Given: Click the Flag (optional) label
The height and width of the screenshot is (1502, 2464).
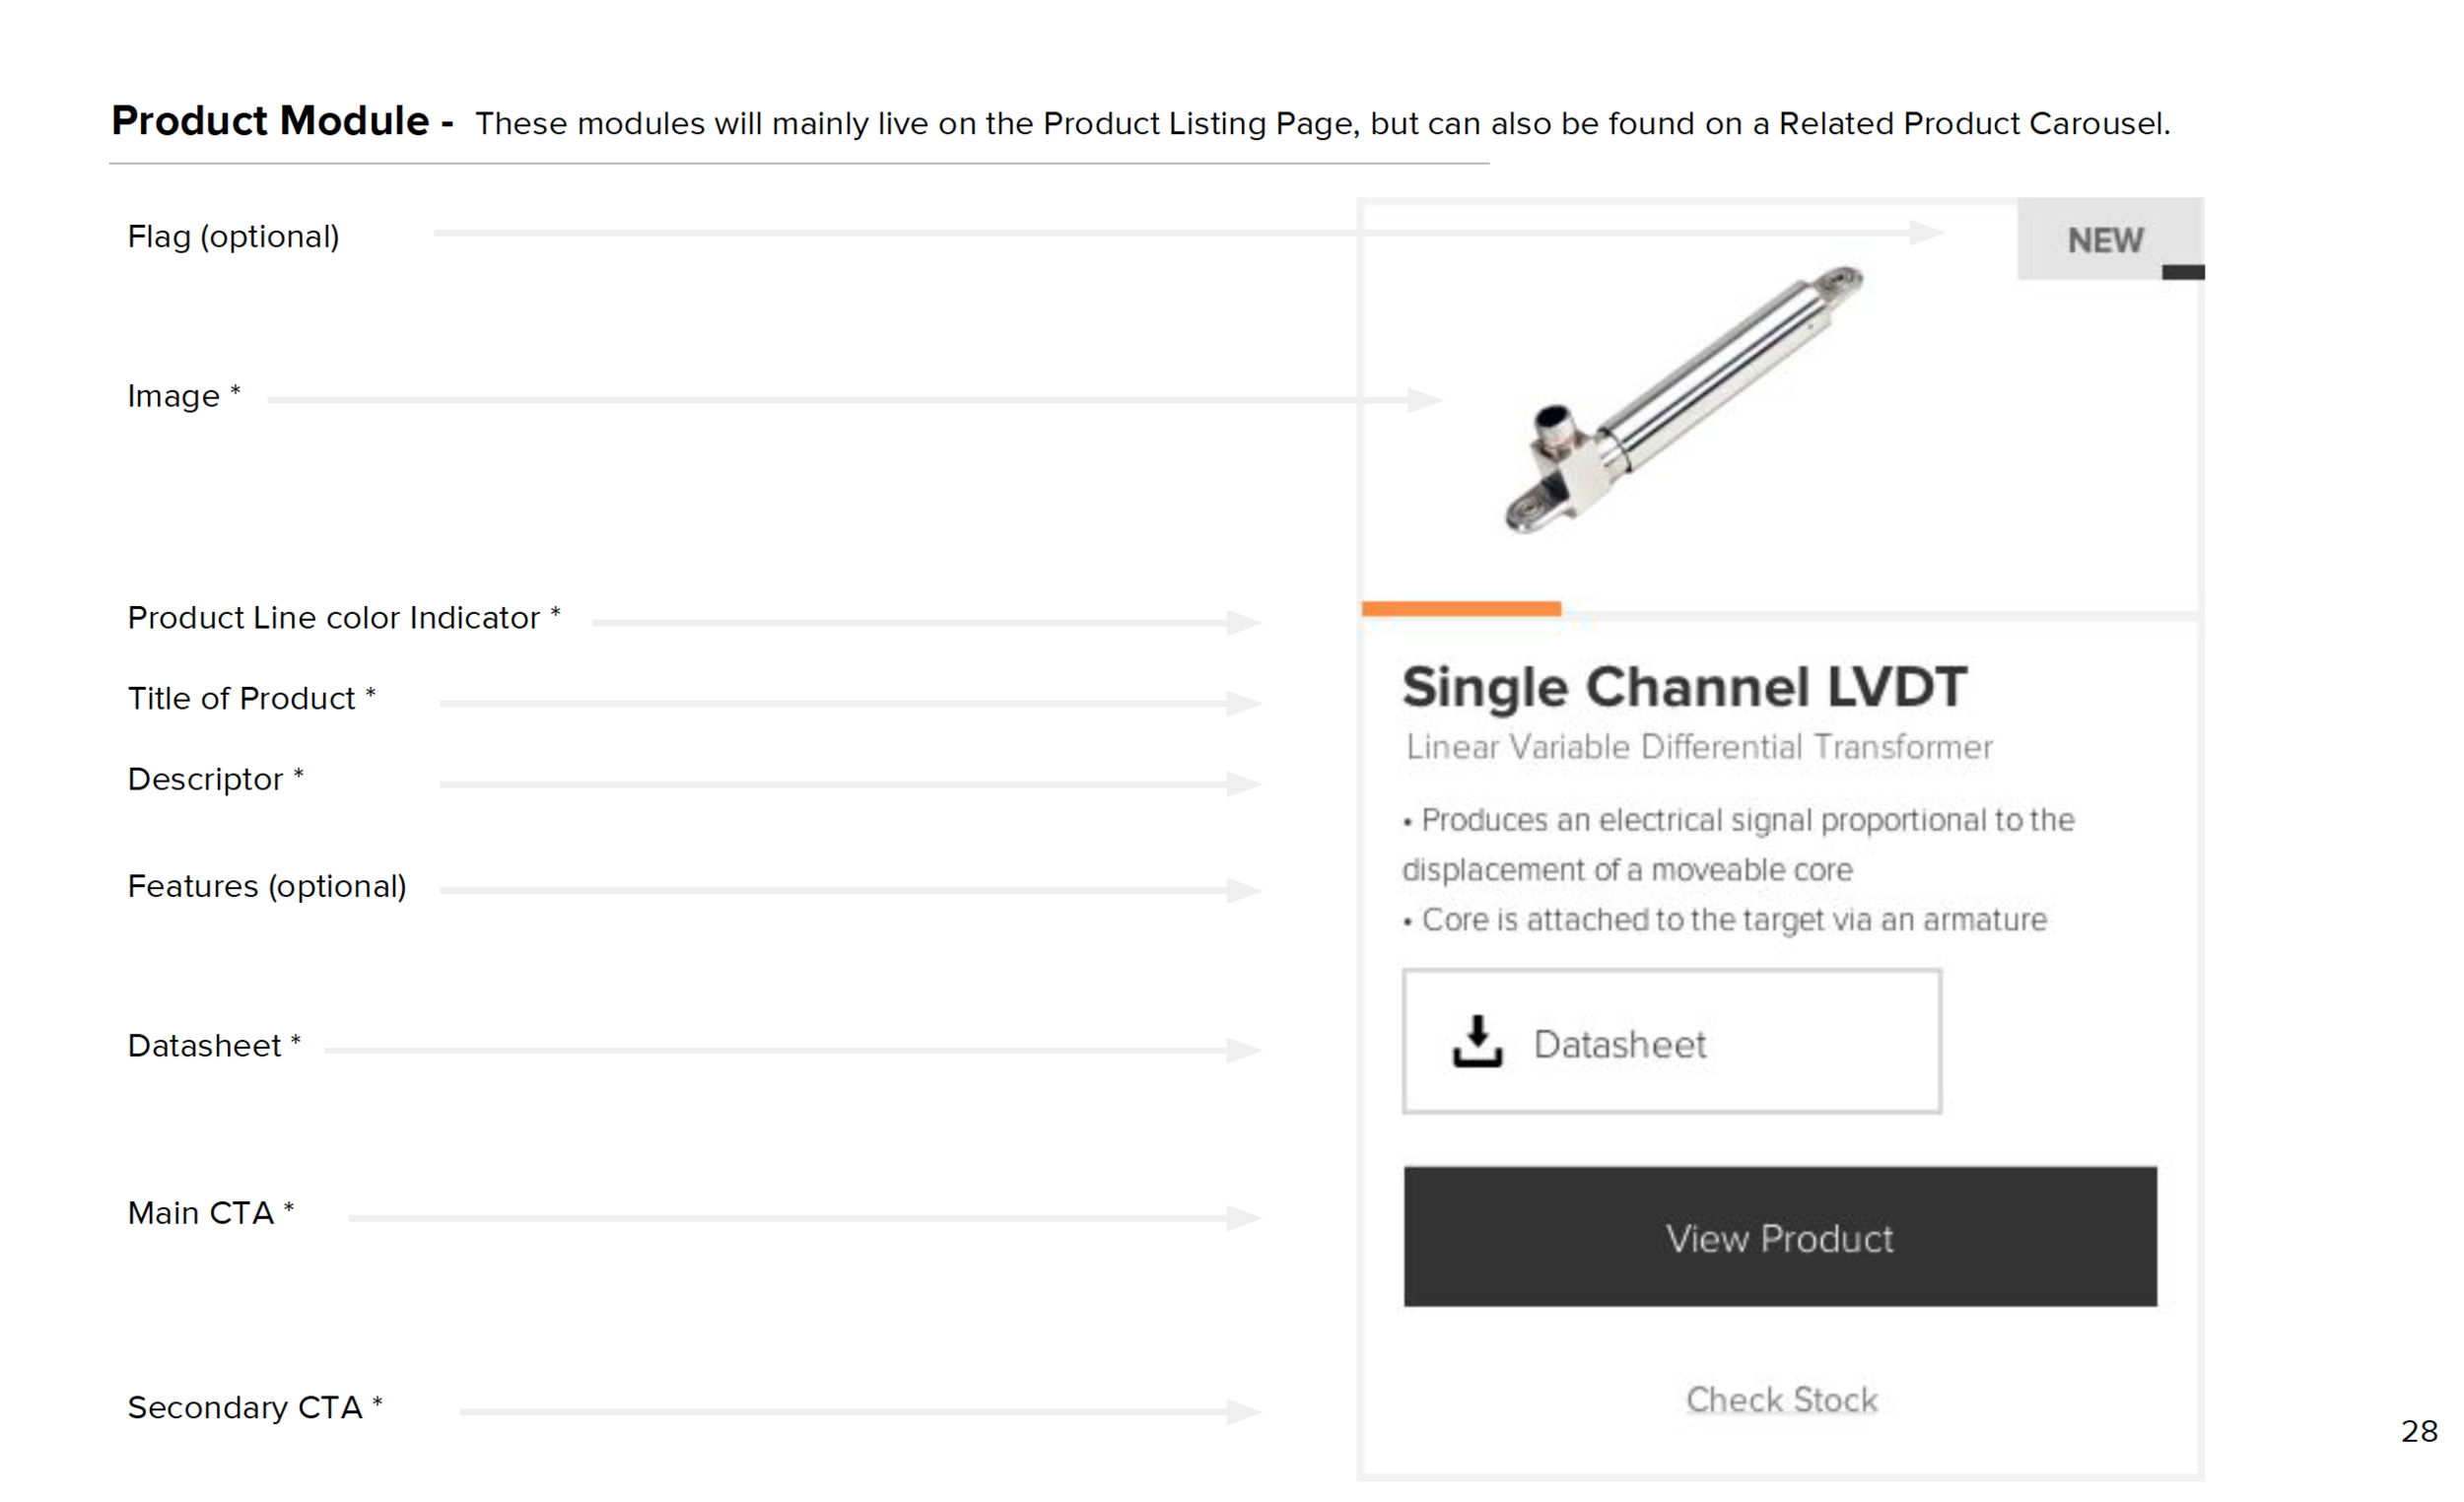Looking at the screenshot, I should [233, 237].
